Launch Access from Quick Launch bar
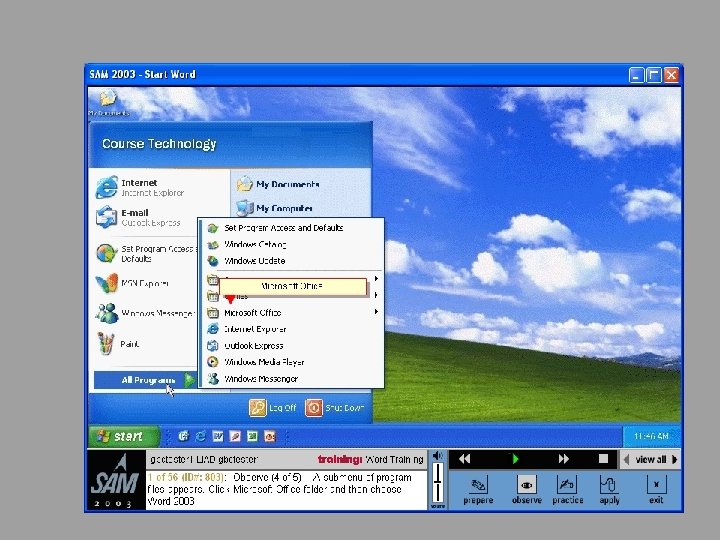The width and height of the screenshot is (720, 540). pyautogui.click(x=235, y=436)
